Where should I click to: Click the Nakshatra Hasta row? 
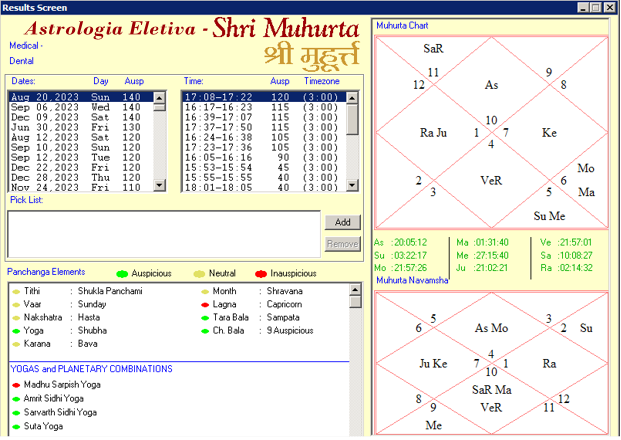coord(56,317)
